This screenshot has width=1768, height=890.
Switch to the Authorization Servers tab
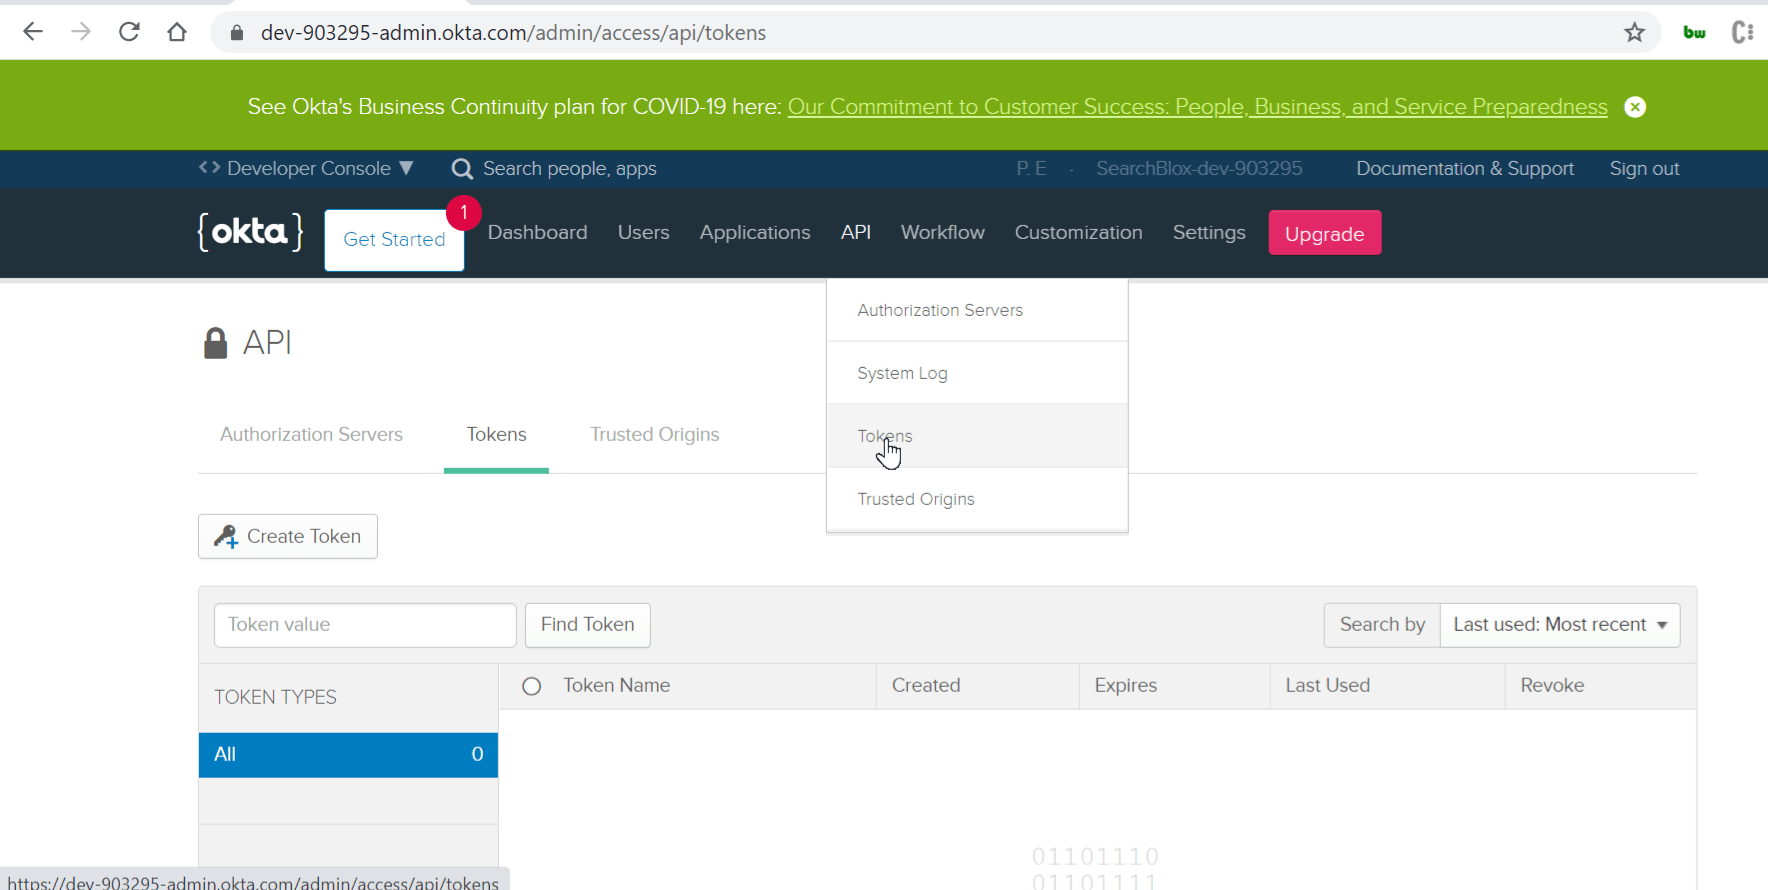tap(311, 434)
